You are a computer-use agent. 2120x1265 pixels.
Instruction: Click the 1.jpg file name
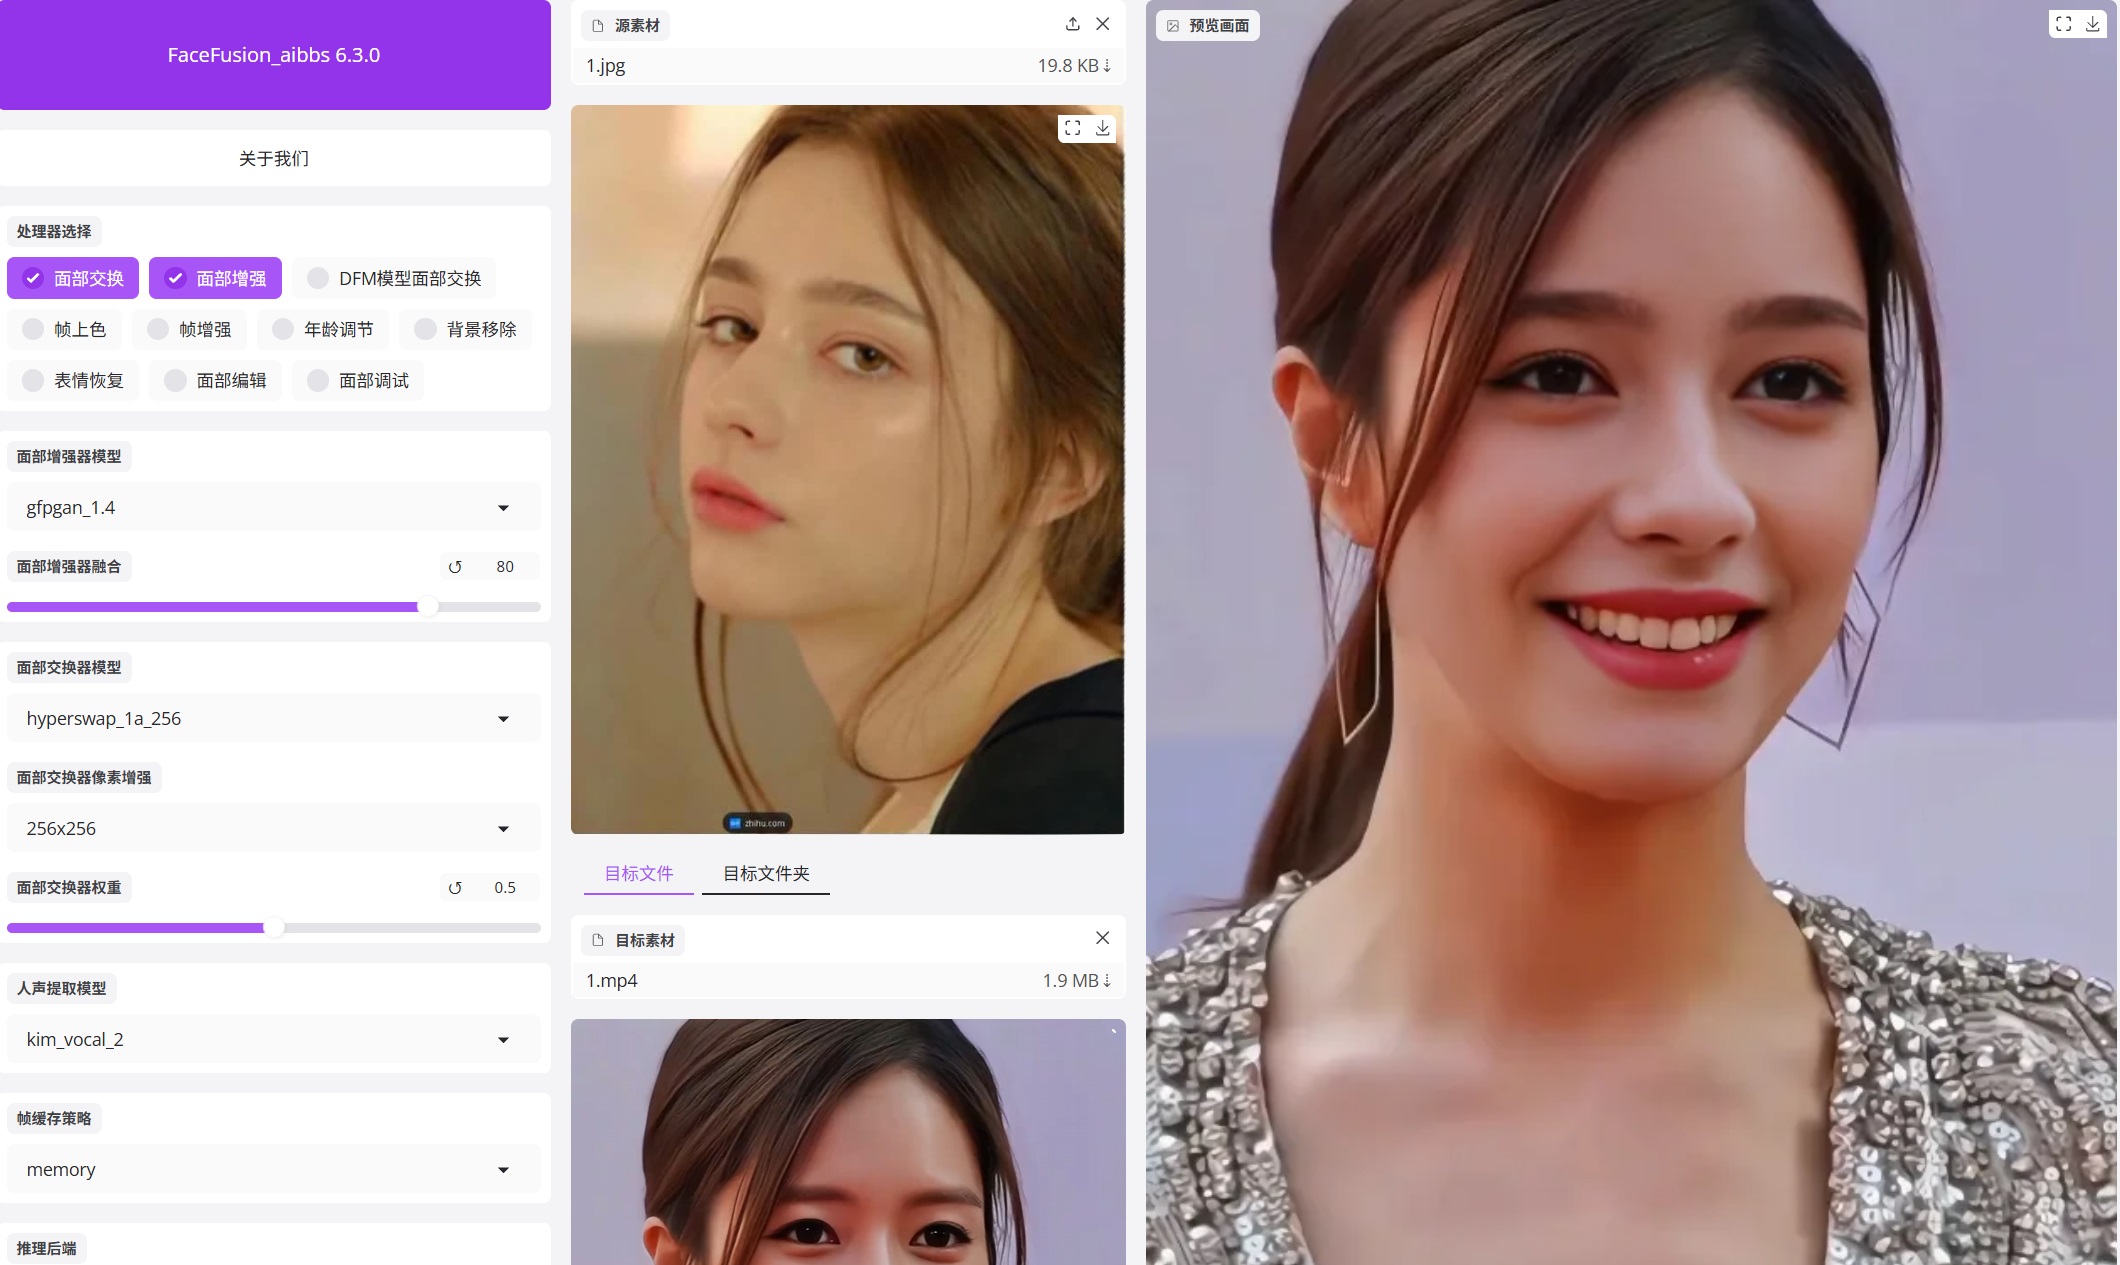[x=606, y=66]
